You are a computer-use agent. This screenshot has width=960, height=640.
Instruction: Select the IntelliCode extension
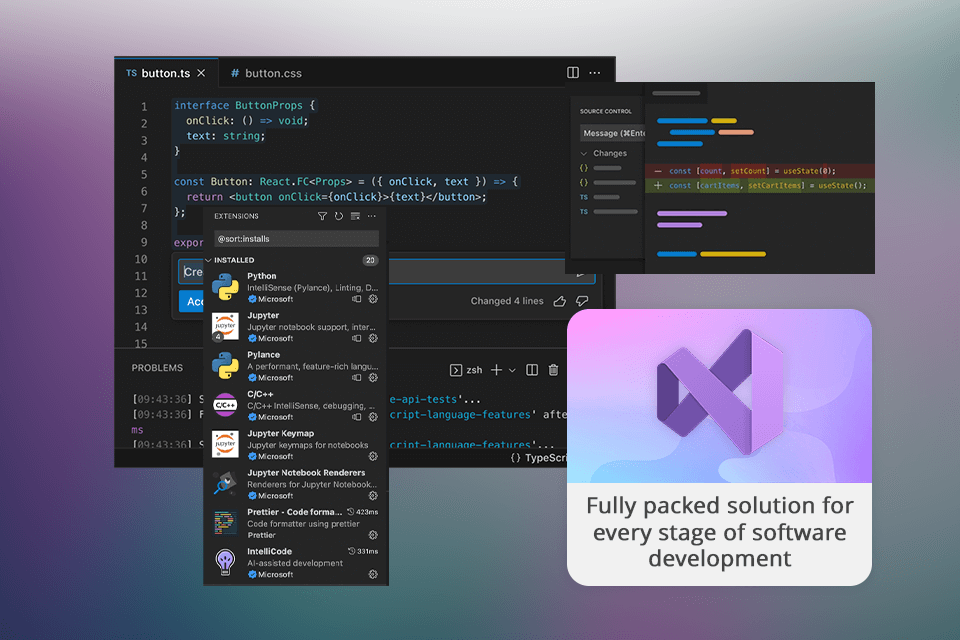296,562
